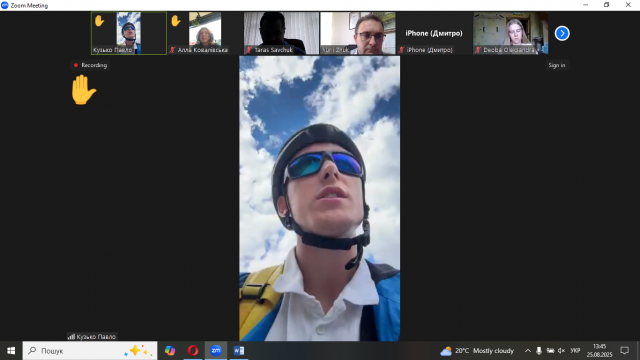Image resolution: width=640 pixels, height=360 pixels.
Task: Click the Recording indicator
Action: (x=90, y=65)
